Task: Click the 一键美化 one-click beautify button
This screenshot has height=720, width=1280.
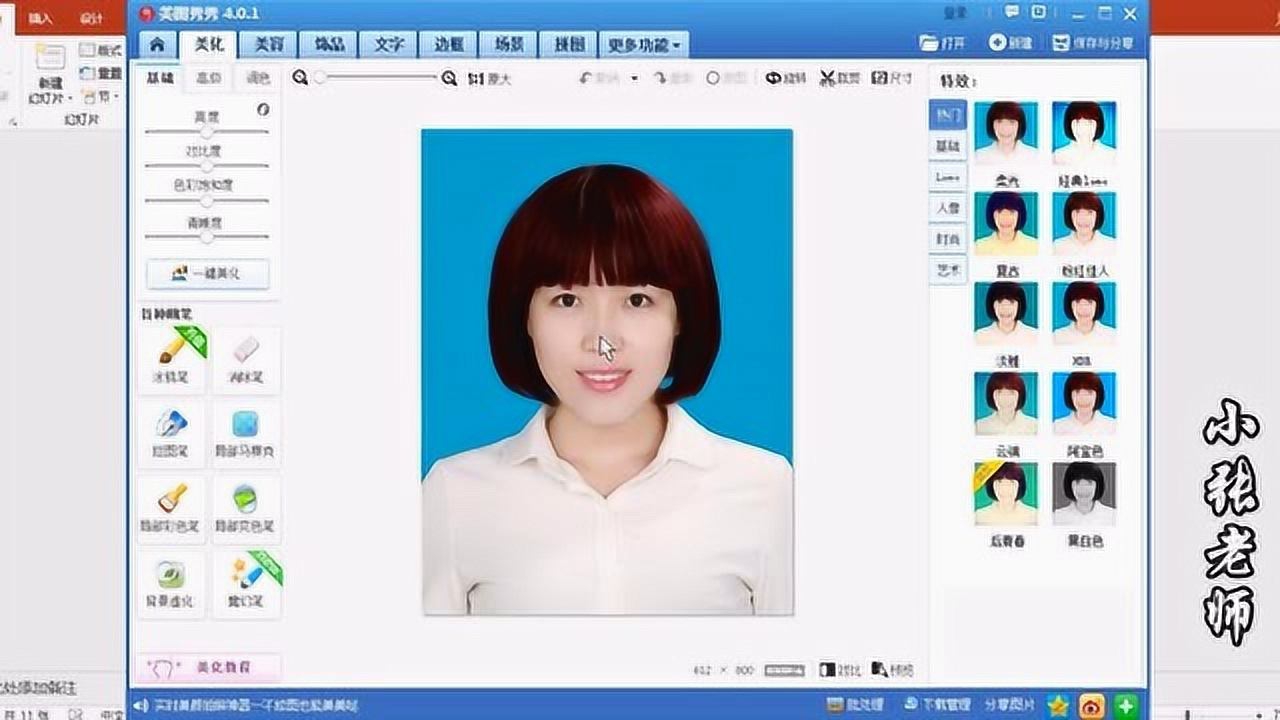Action: click(x=208, y=273)
